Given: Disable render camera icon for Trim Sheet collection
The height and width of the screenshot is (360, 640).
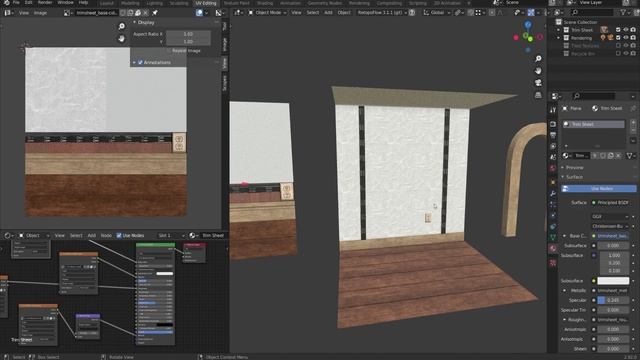Looking at the screenshot, I should pos(633,30).
